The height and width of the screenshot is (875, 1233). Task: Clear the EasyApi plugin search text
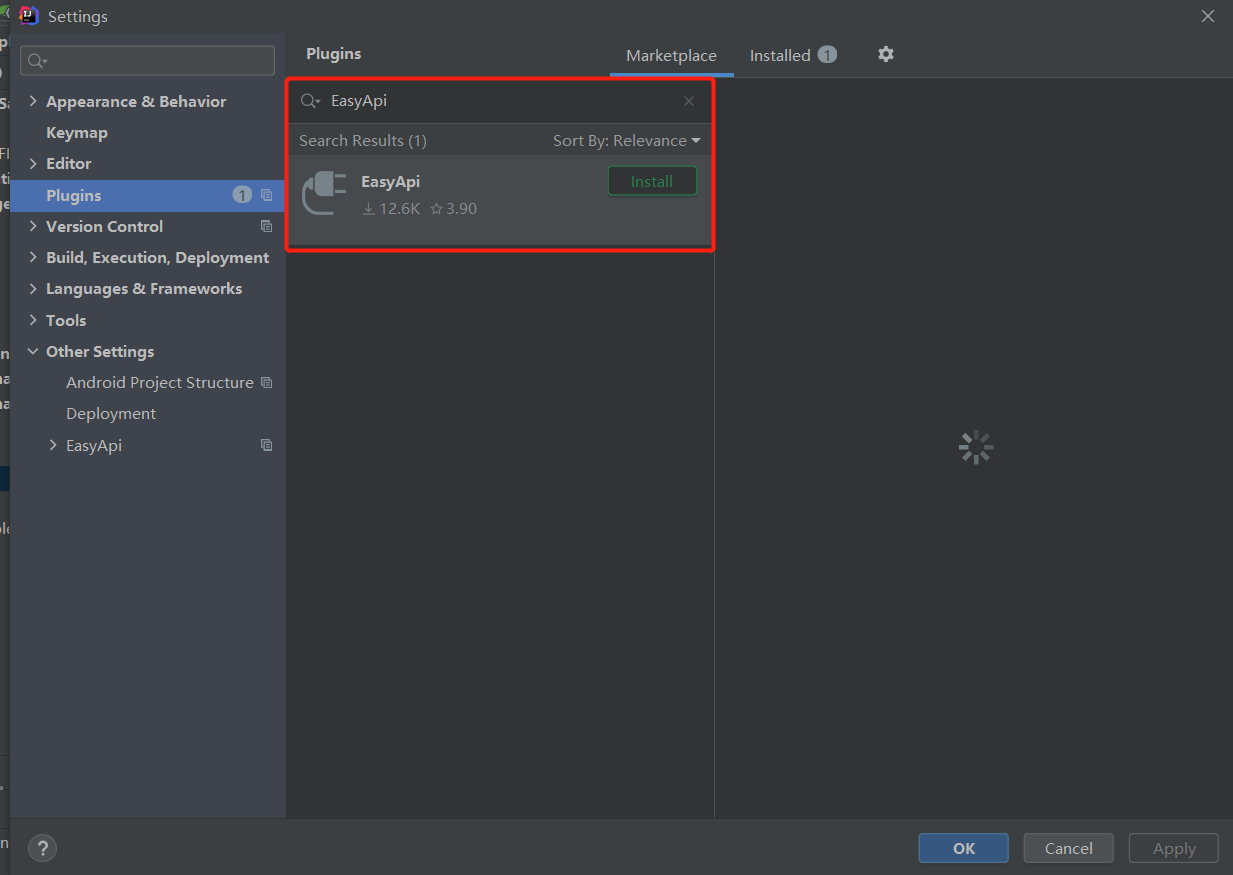tap(689, 101)
